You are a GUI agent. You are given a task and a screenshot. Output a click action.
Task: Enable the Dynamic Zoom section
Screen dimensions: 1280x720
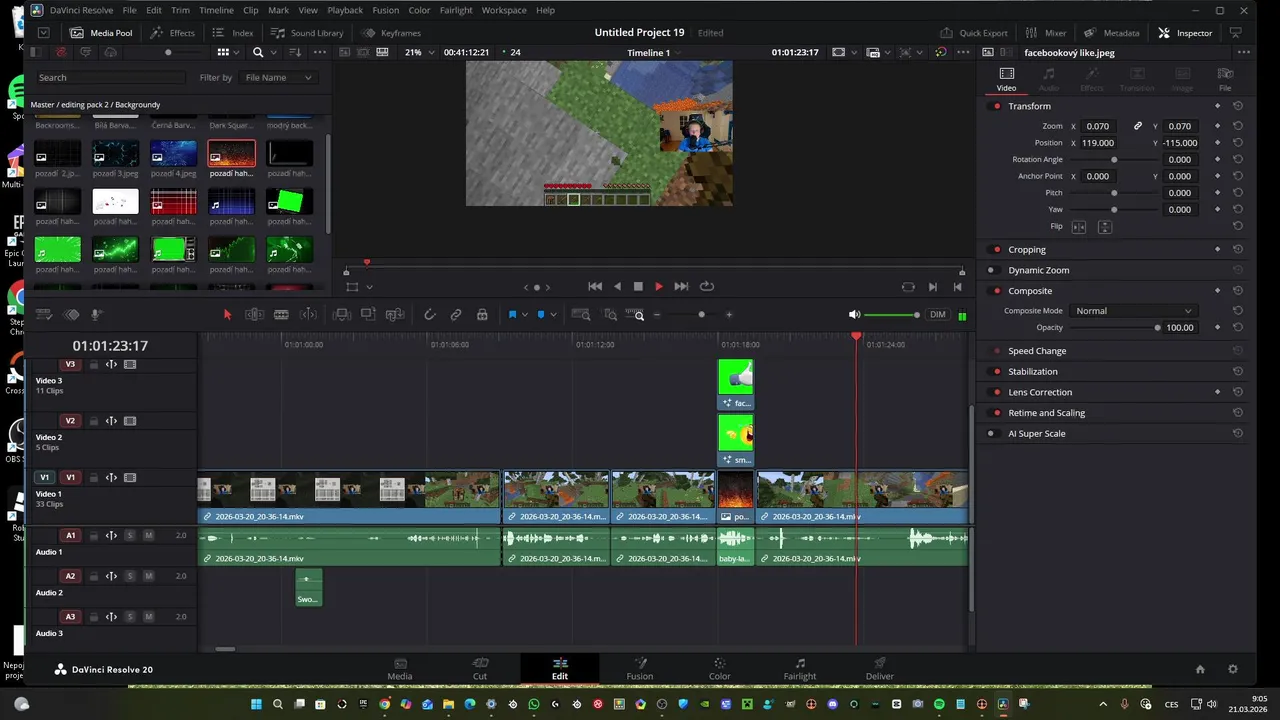[x=991, y=270]
